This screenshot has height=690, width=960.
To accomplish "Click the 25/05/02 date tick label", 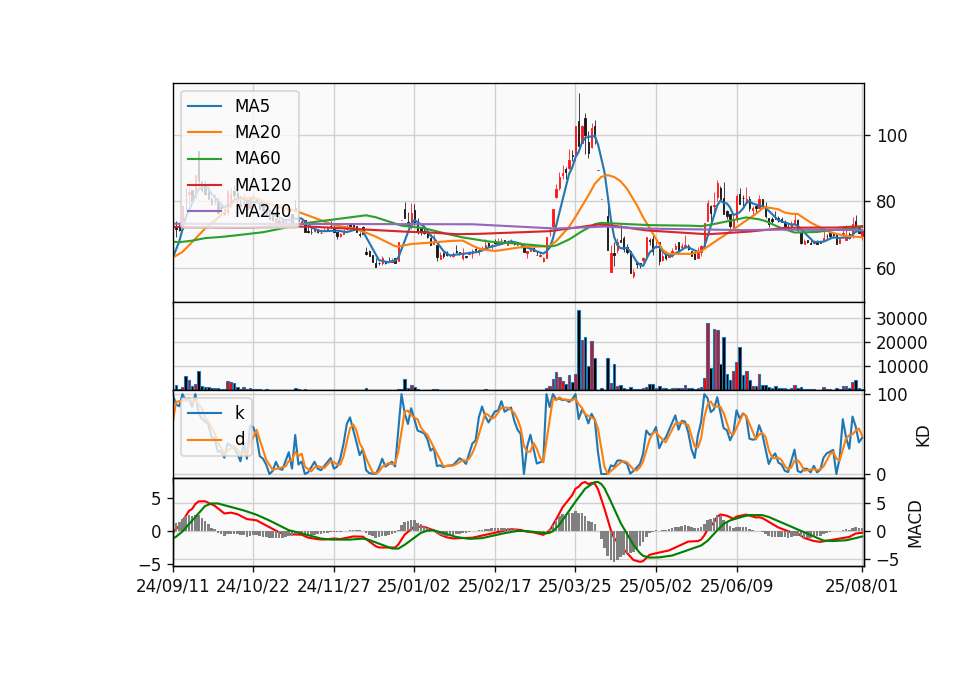I will 656,586.
